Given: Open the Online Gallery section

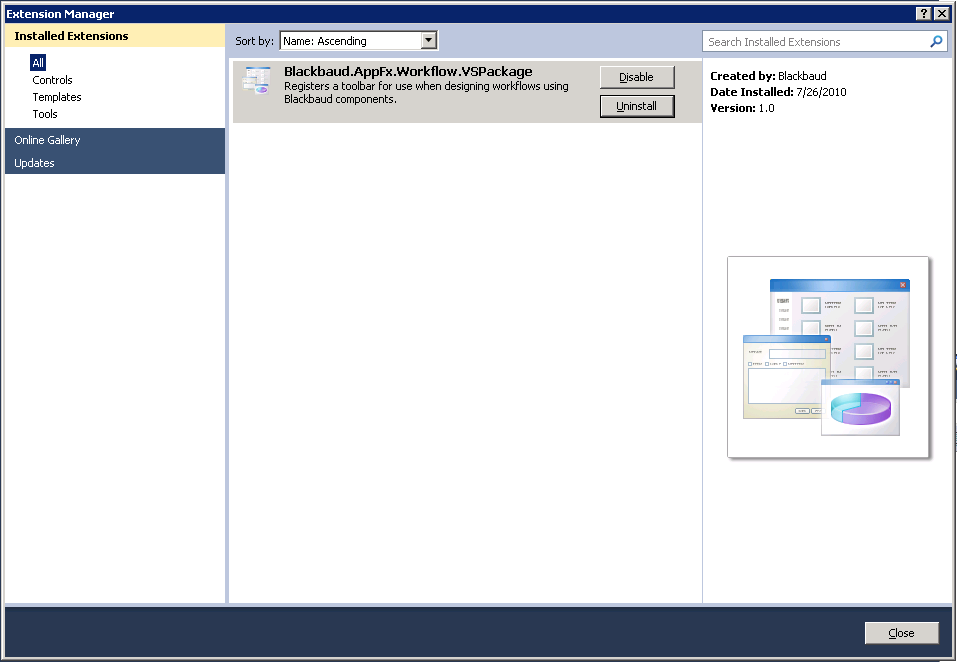Looking at the screenshot, I should tap(115, 140).
